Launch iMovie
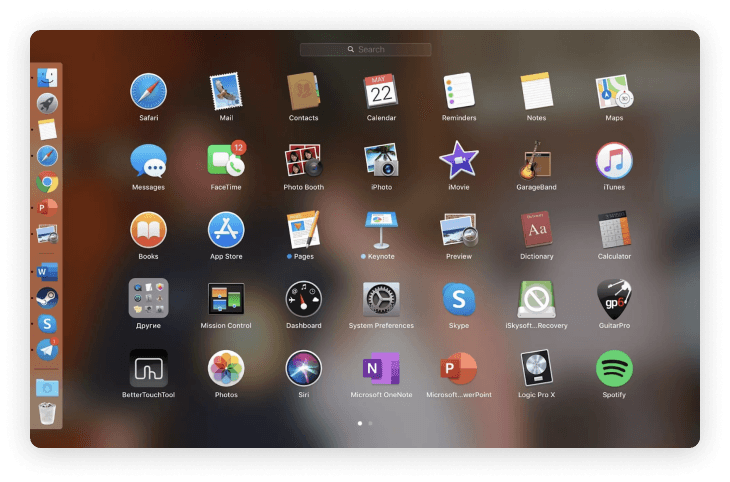Screen dimensions: 730x482 point(459,161)
